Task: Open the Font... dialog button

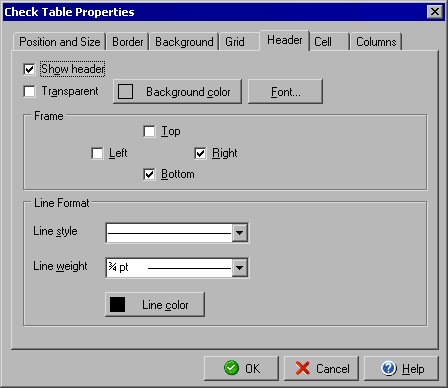Action: pyautogui.click(x=285, y=91)
